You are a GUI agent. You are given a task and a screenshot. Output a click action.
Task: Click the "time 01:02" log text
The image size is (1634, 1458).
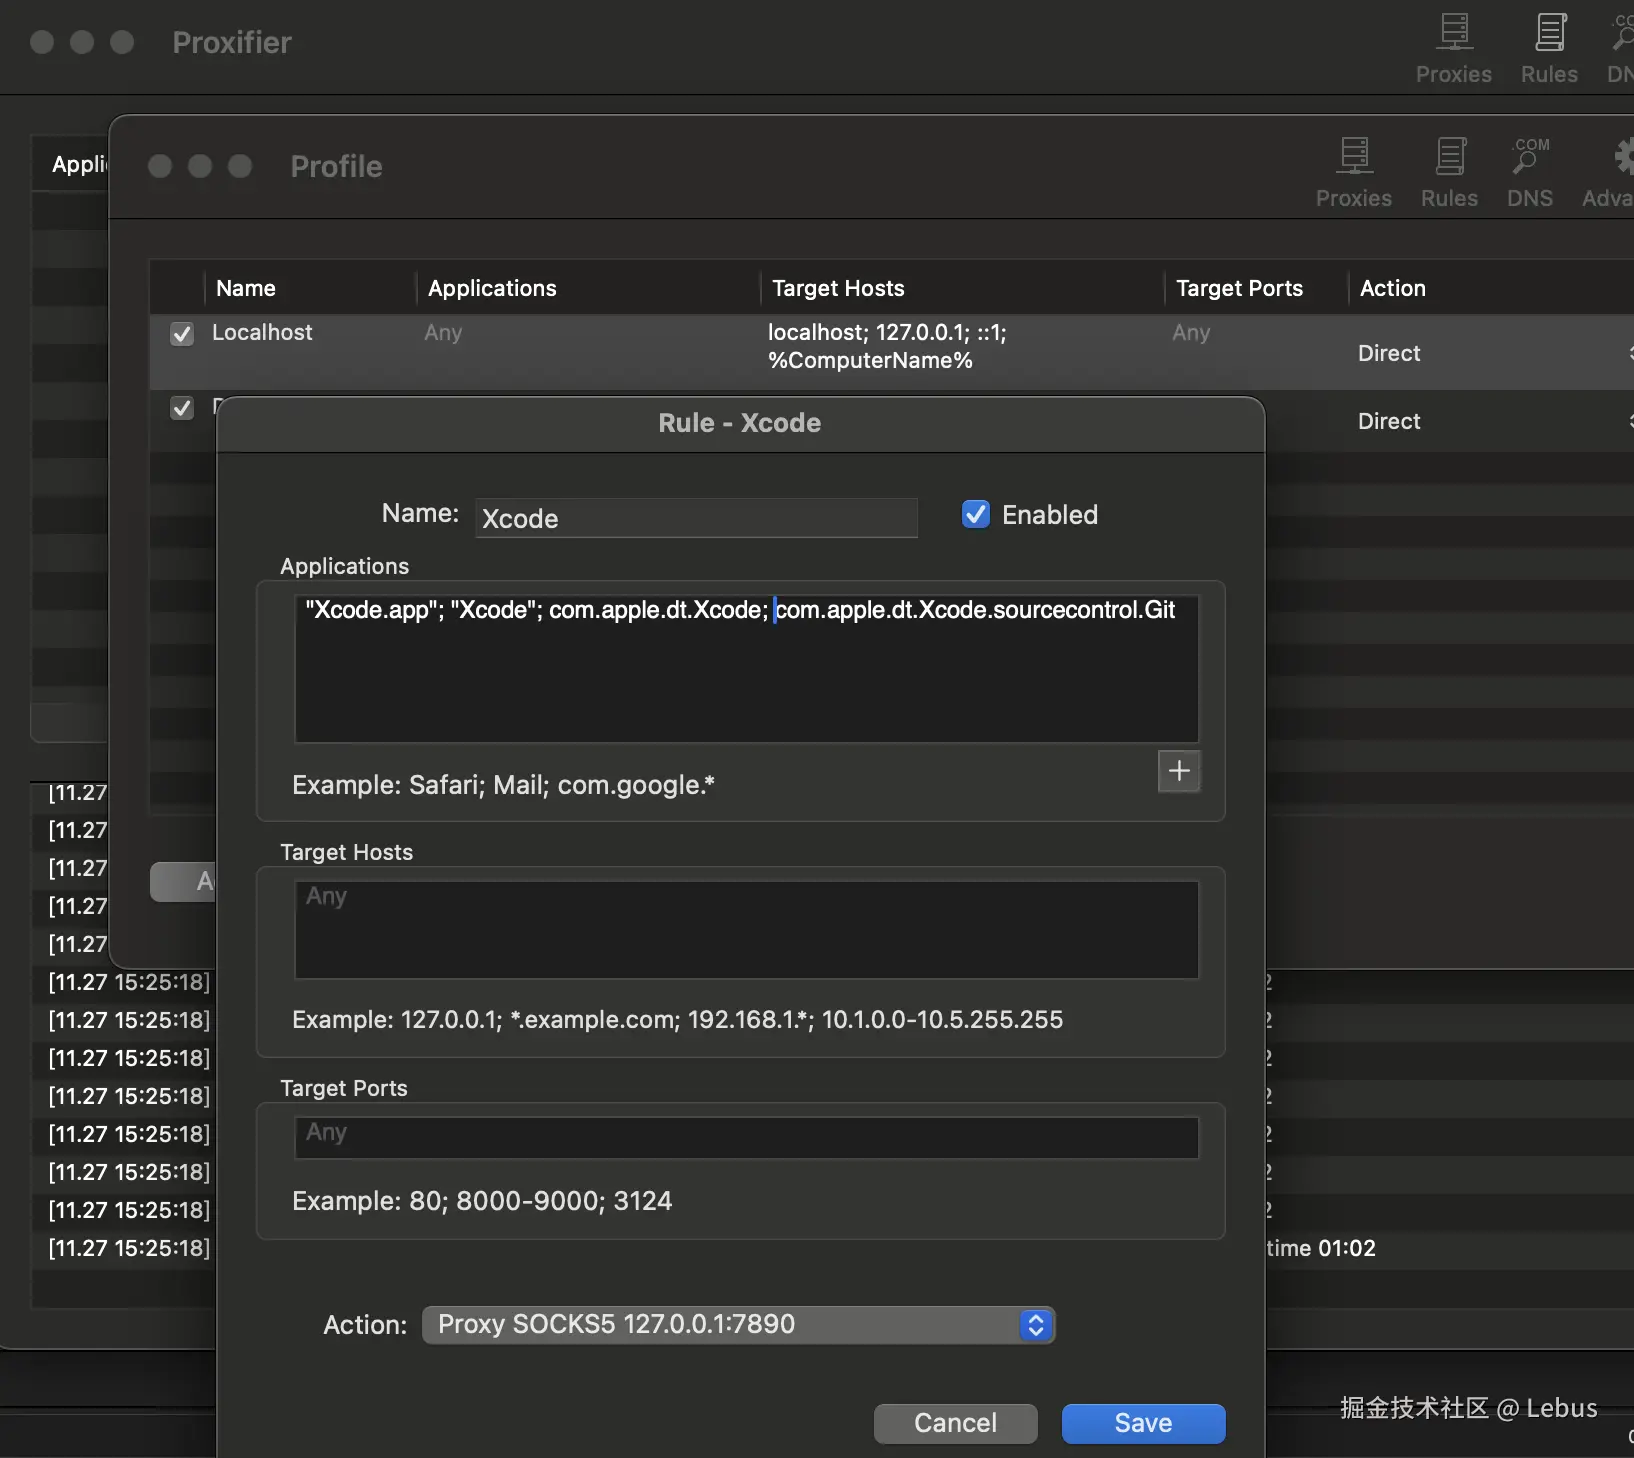pyautogui.click(x=1321, y=1248)
